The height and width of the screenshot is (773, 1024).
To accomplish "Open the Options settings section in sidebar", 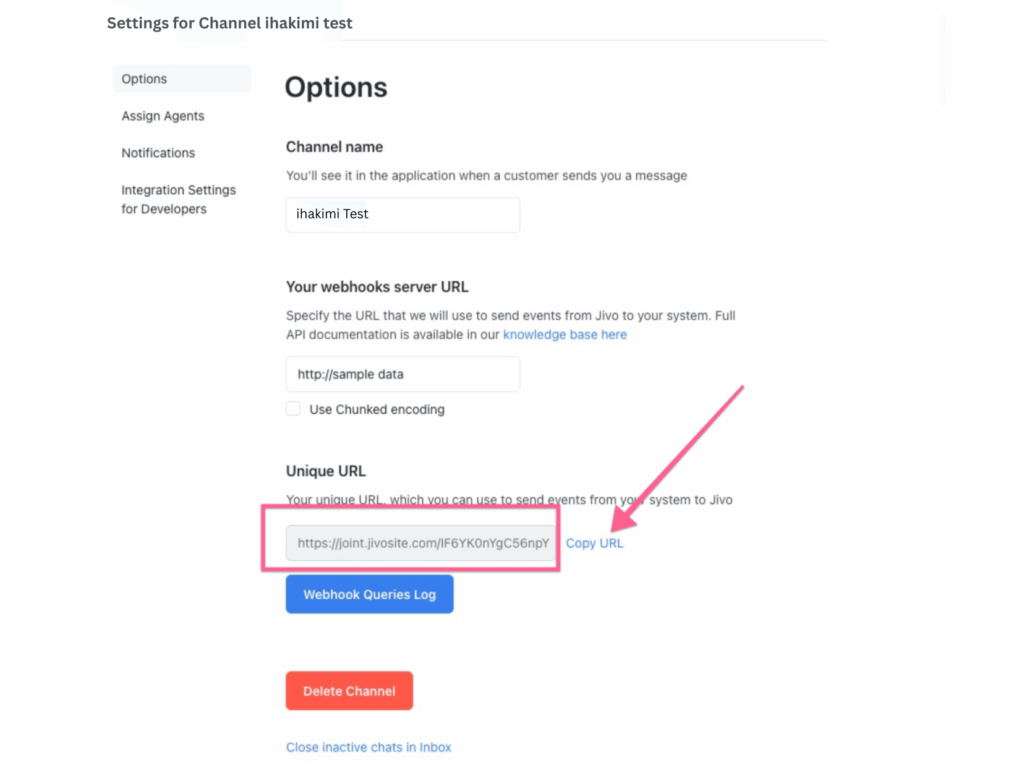I will click(x=145, y=79).
